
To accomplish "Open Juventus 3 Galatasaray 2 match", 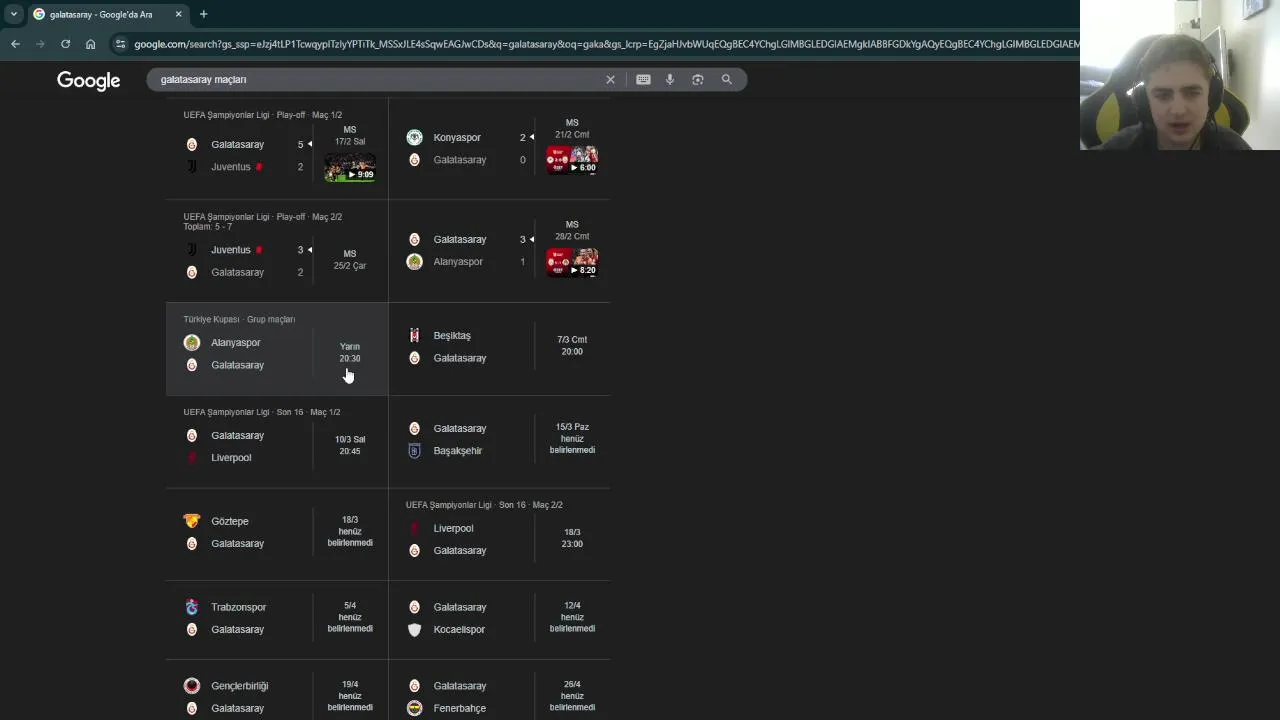I will point(277,251).
